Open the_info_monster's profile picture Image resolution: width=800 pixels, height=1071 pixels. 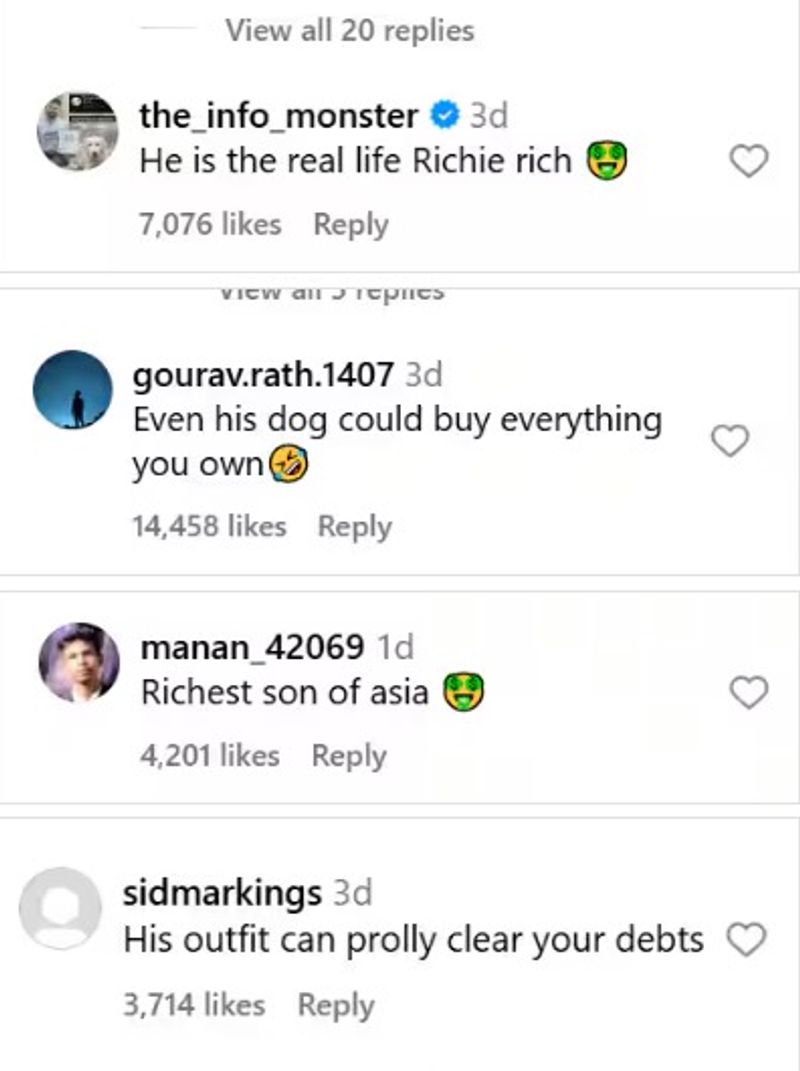point(78,130)
